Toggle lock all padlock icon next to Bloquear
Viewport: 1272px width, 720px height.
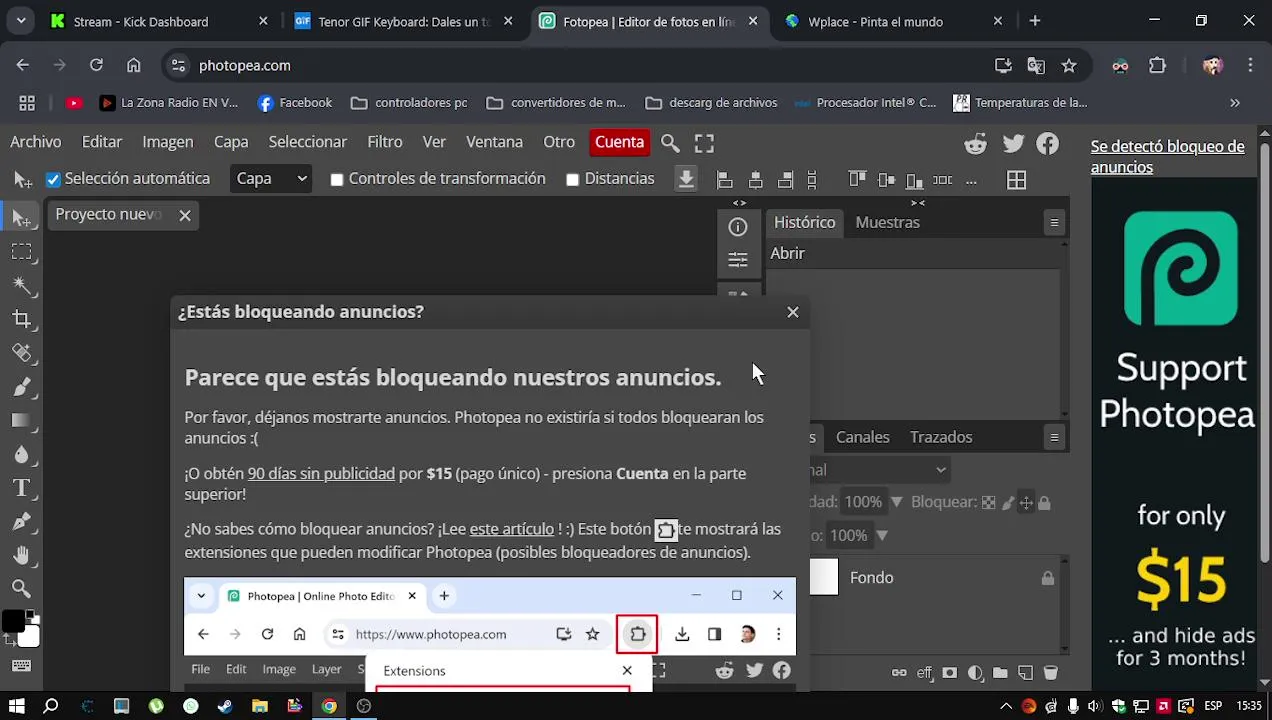tap(1045, 503)
